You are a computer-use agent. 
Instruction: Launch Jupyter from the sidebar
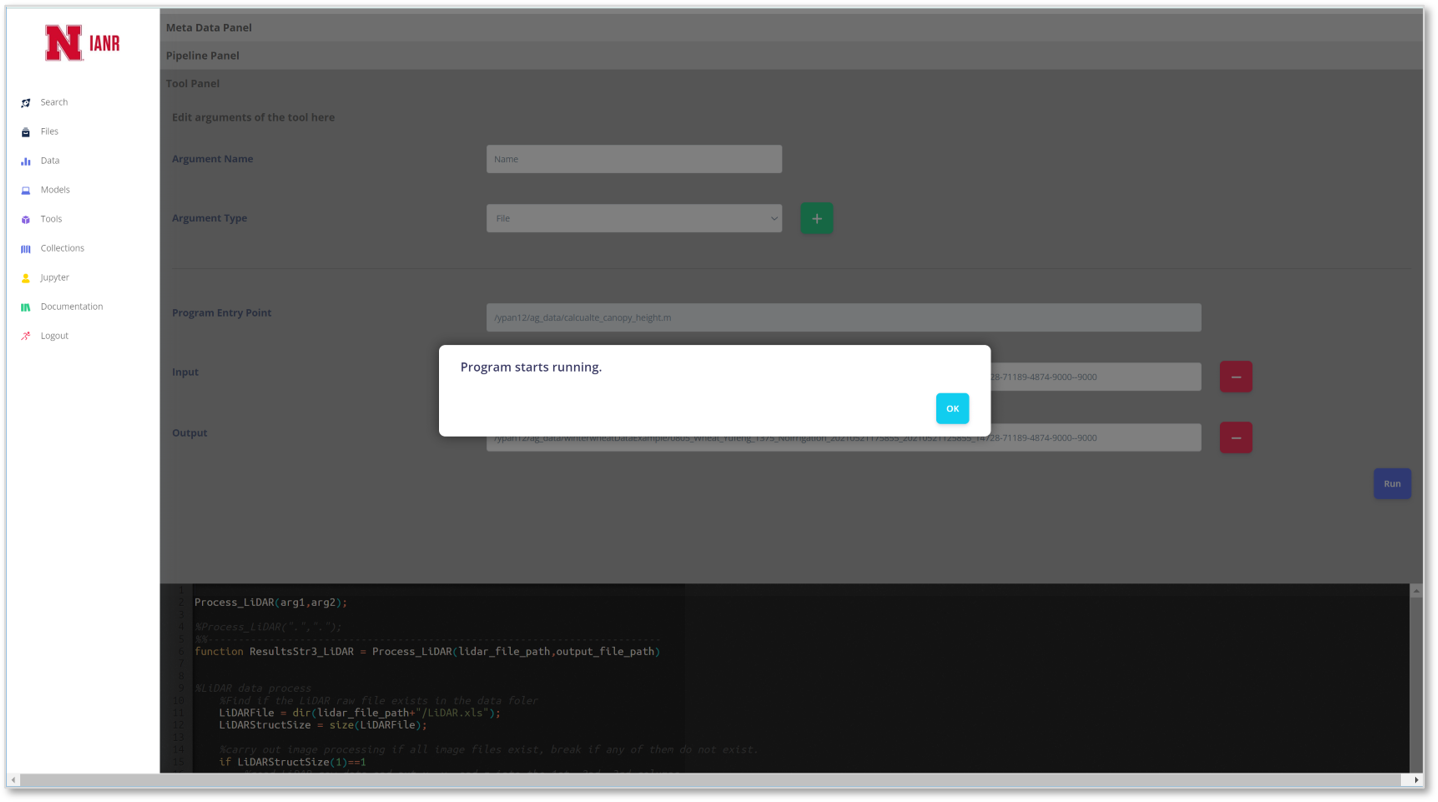click(x=55, y=277)
